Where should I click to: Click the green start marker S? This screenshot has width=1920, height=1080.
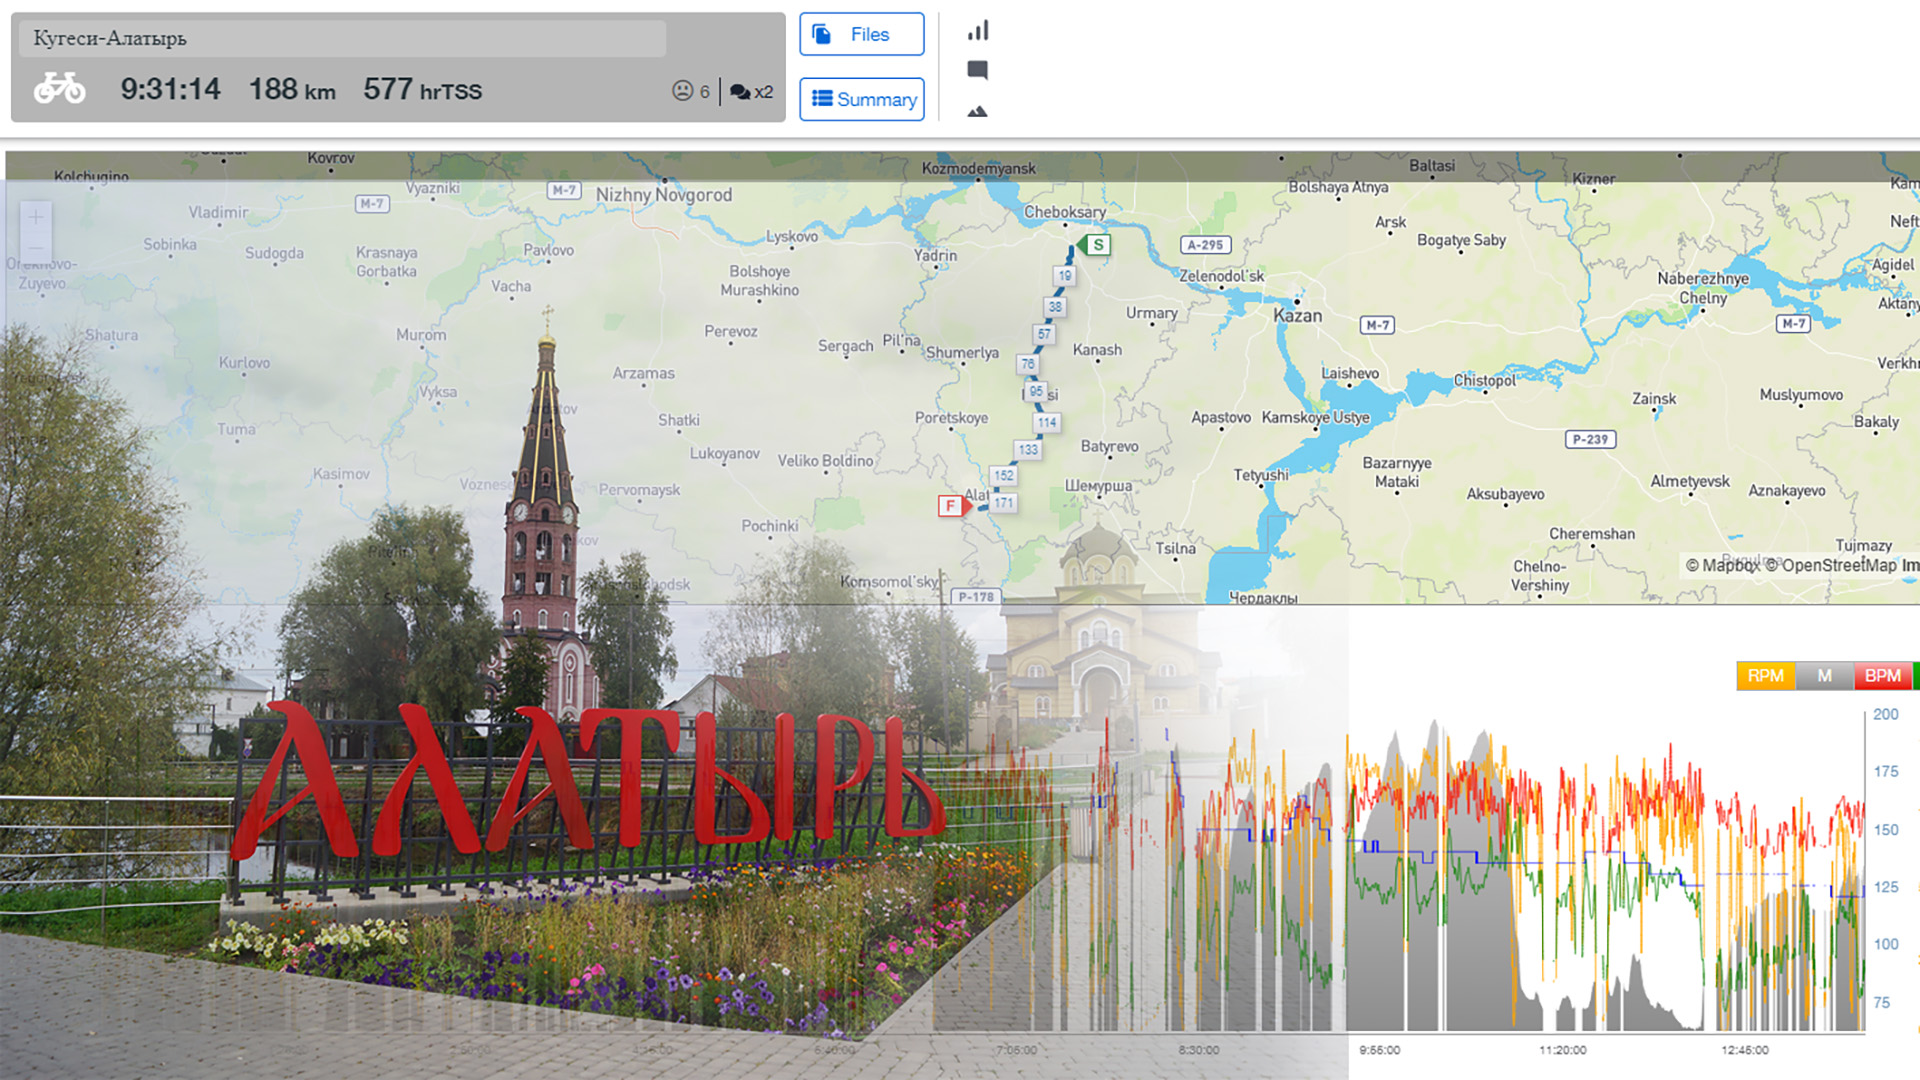(x=1097, y=245)
